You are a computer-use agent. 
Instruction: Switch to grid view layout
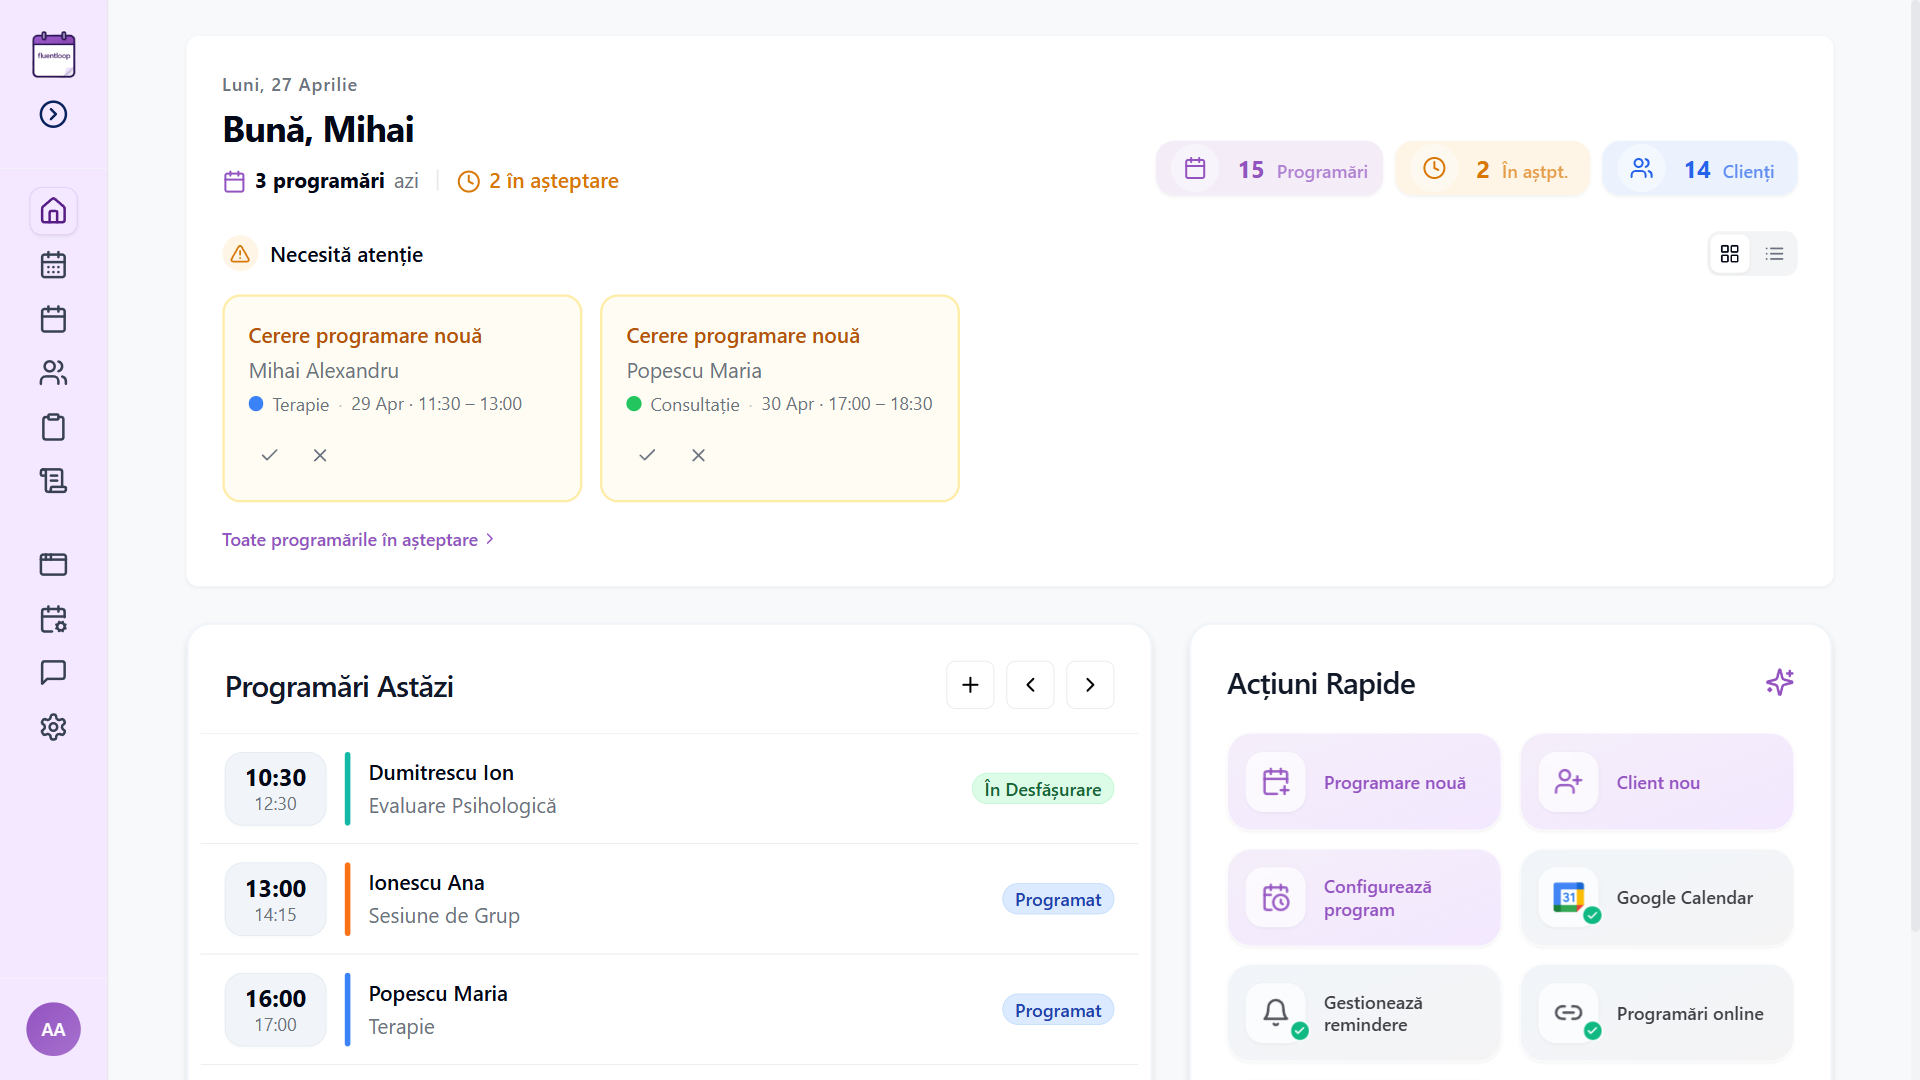click(x=1730, y=254)
